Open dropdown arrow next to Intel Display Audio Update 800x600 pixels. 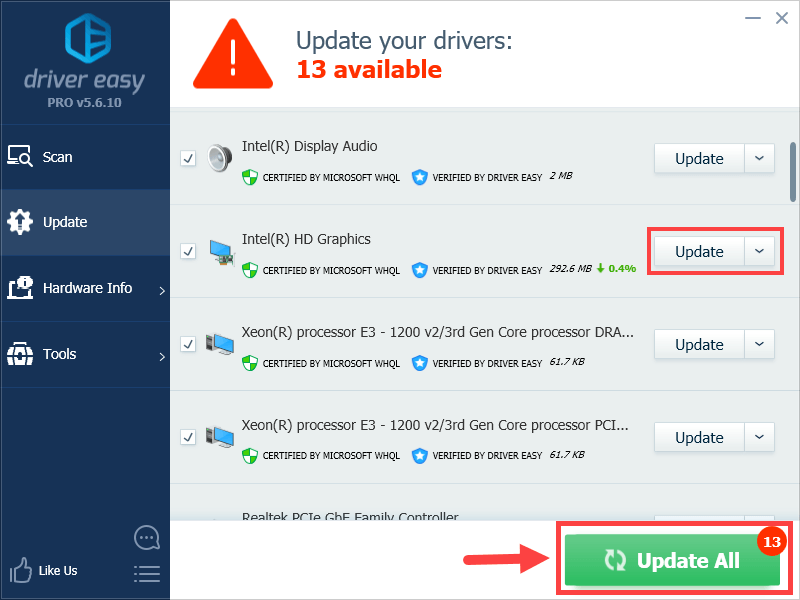(759, 158)
